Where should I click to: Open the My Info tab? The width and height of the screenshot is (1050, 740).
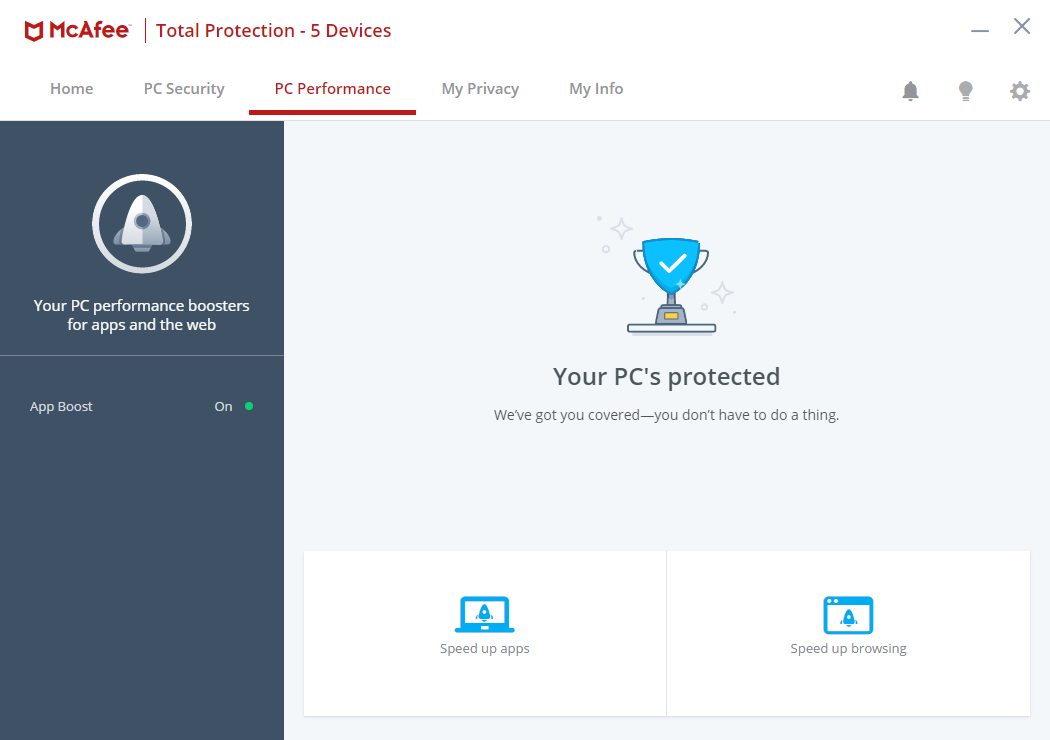pyautogui.click(x=596, y=88)
